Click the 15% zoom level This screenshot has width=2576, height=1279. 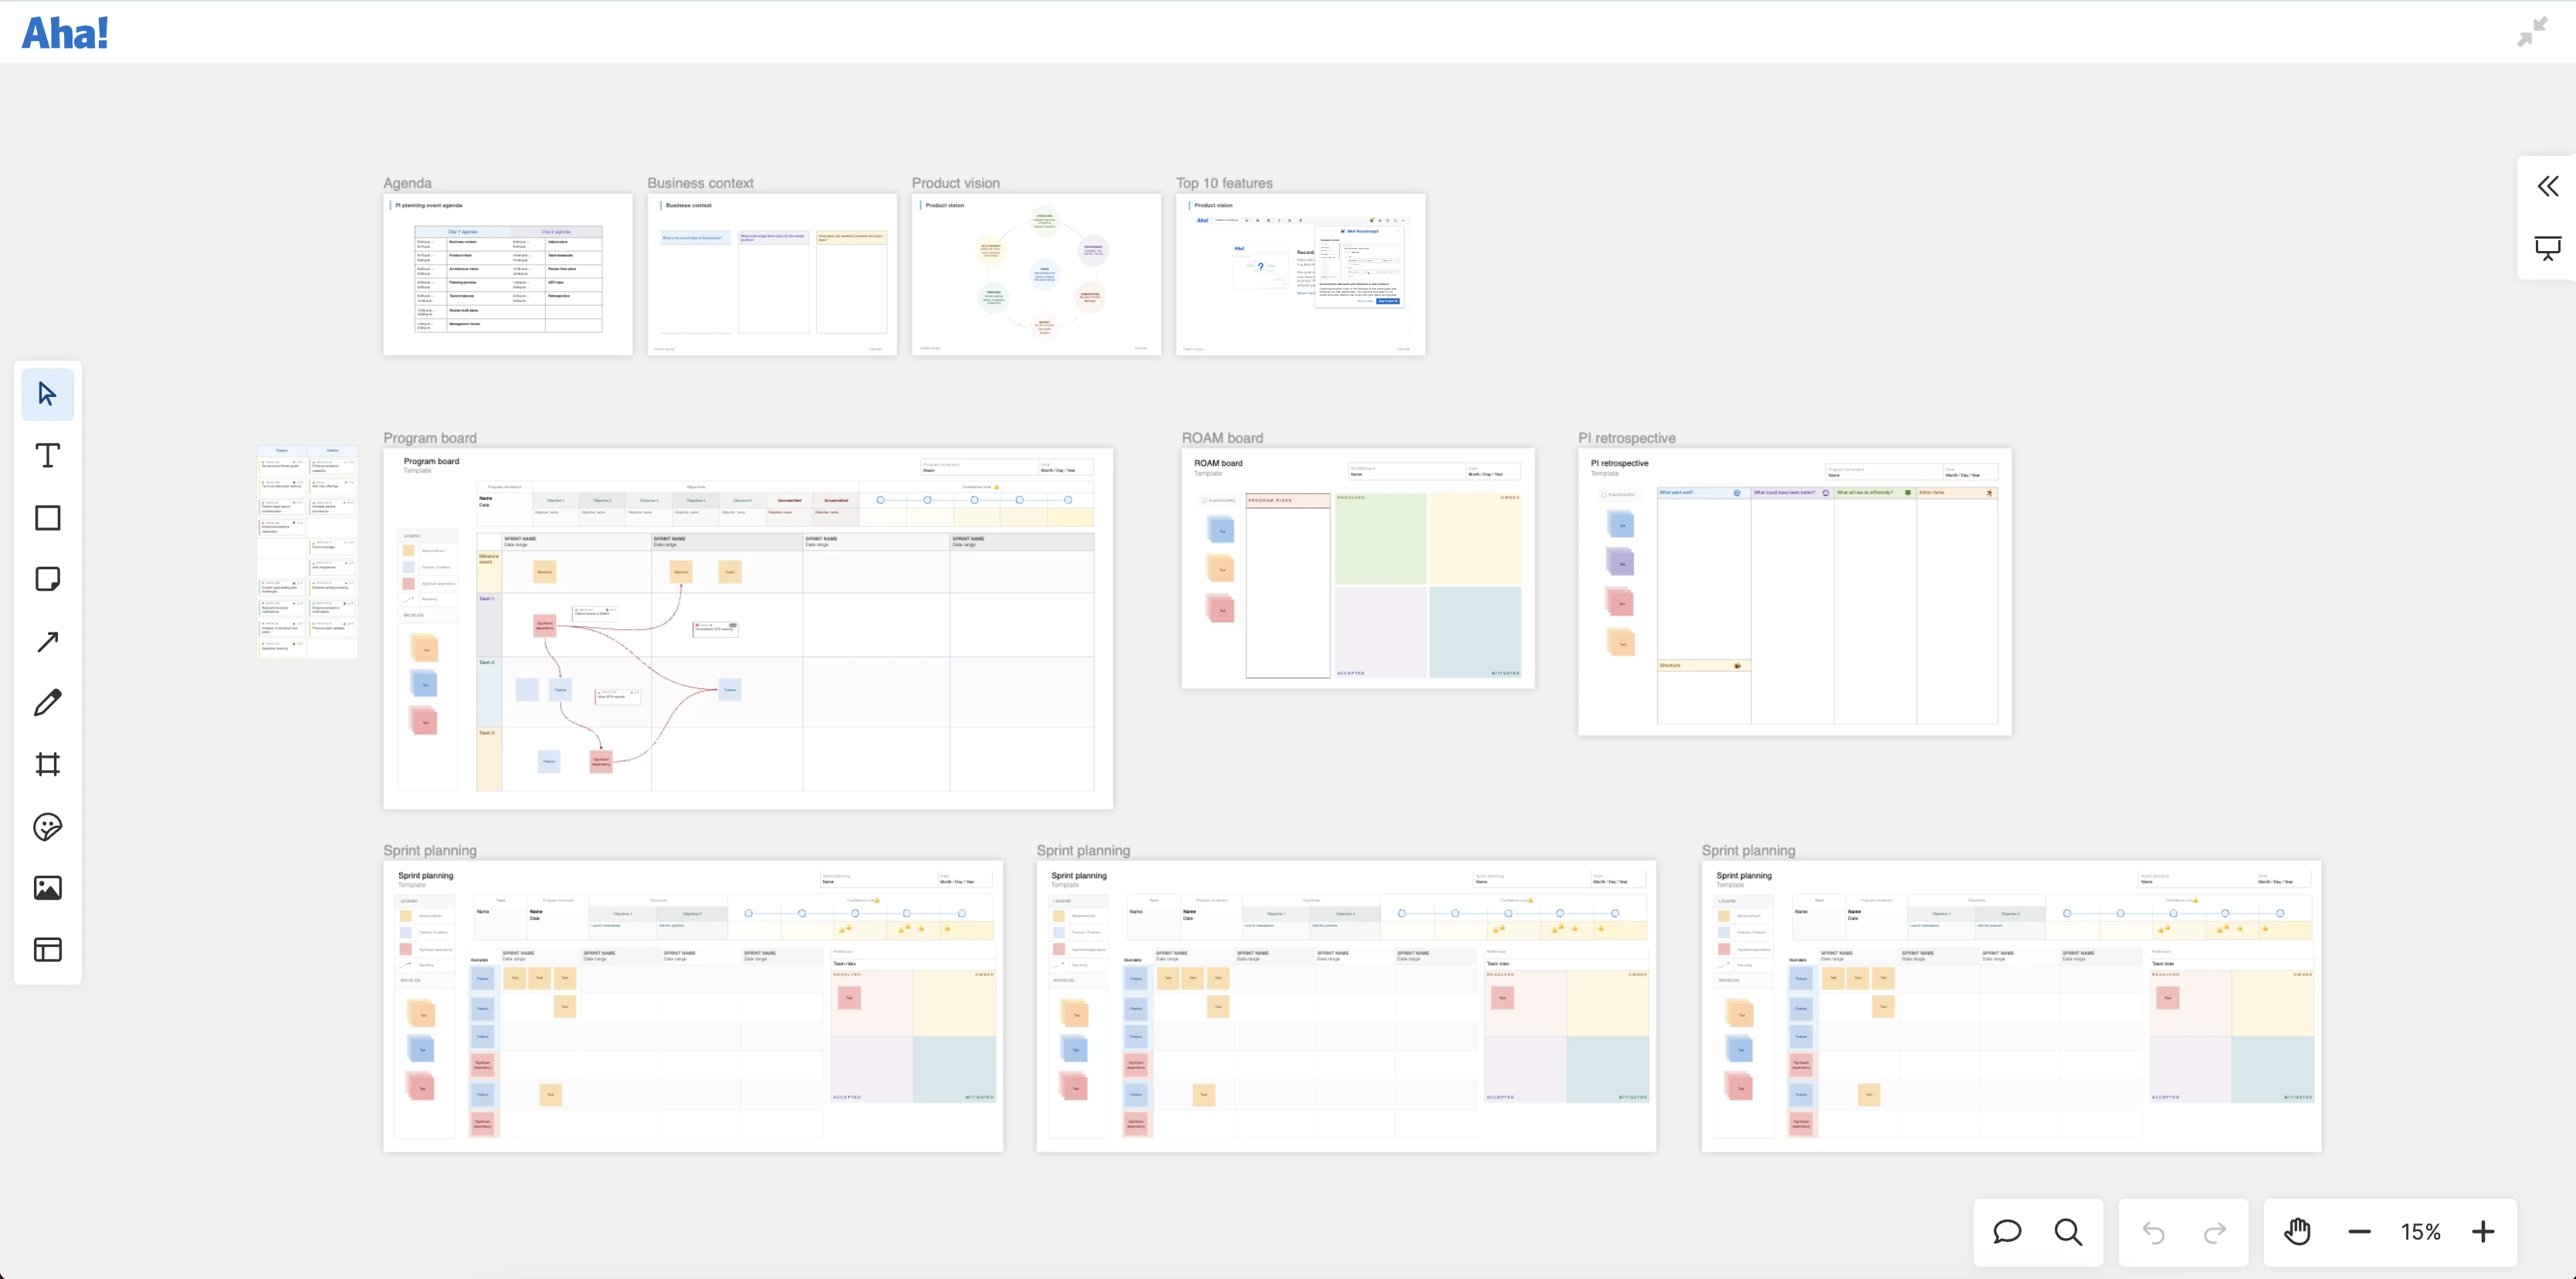2421,1232
